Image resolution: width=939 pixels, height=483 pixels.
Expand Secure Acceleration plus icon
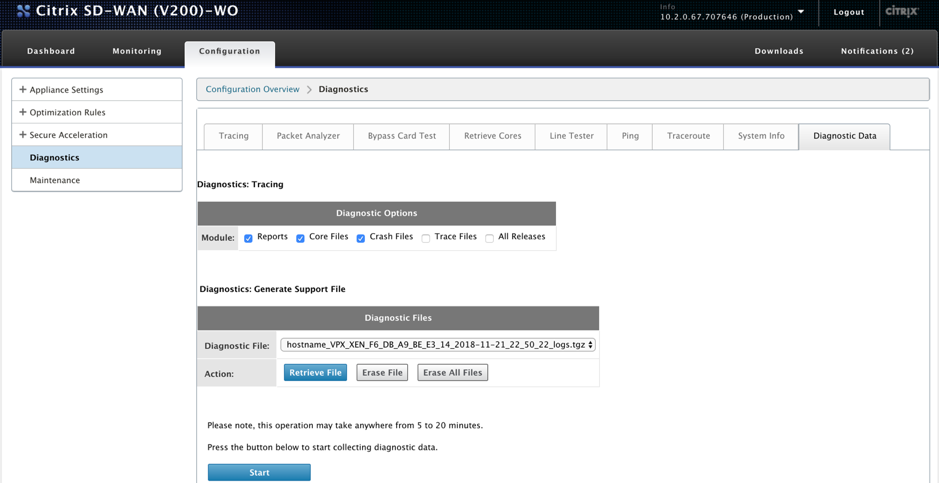23,135
